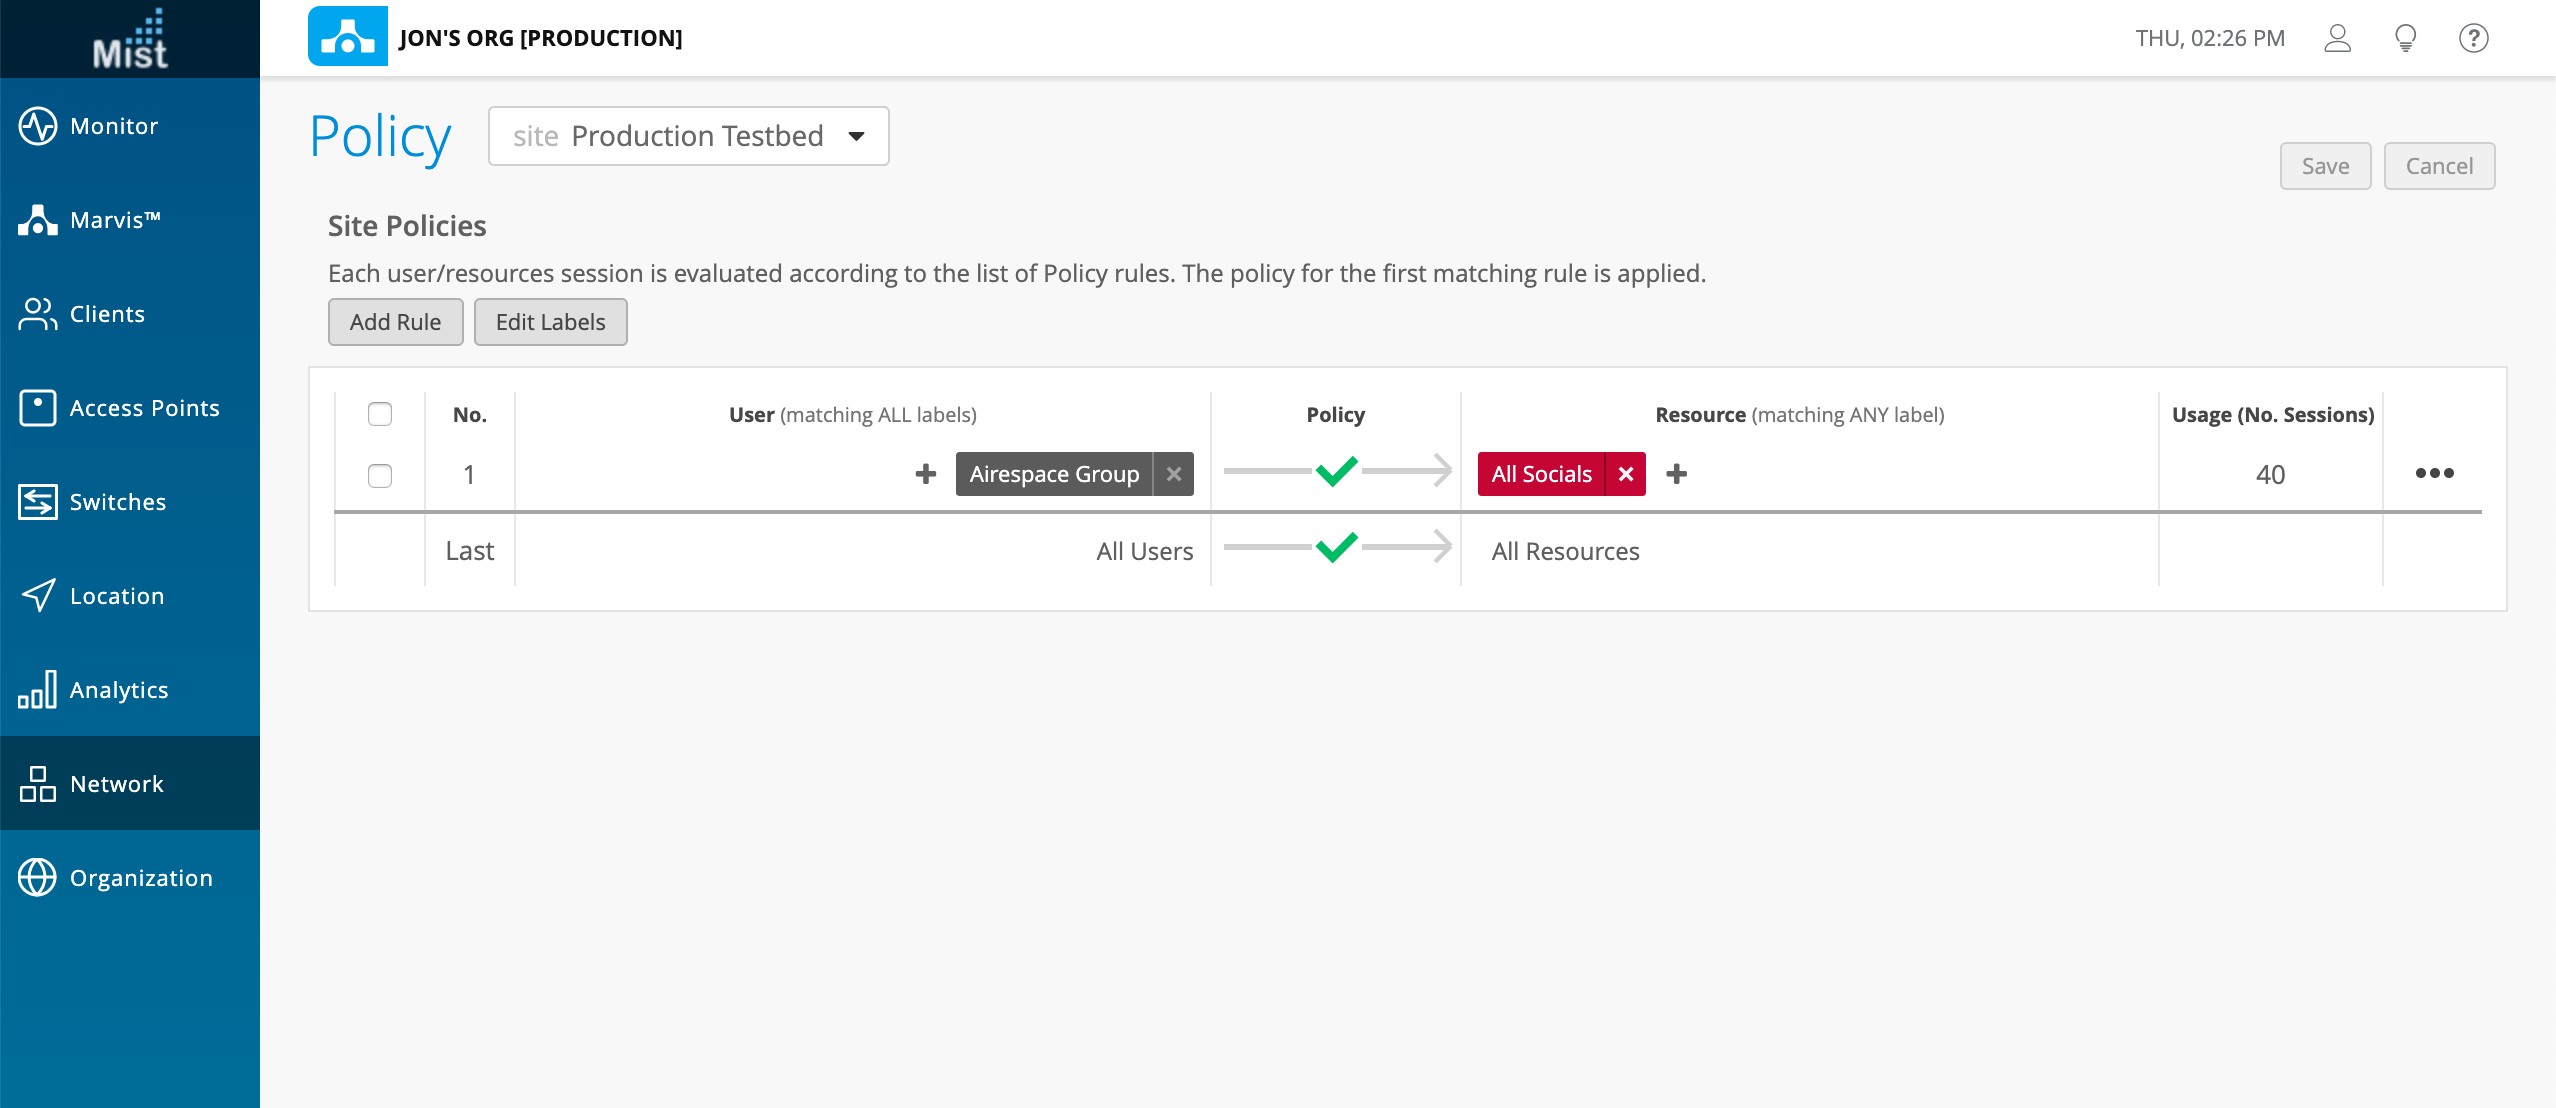The height and width of the screenshot is (1108, 2556).
Task: Click the lightbulb what's new icon
Action: (x=2405, y=38)
